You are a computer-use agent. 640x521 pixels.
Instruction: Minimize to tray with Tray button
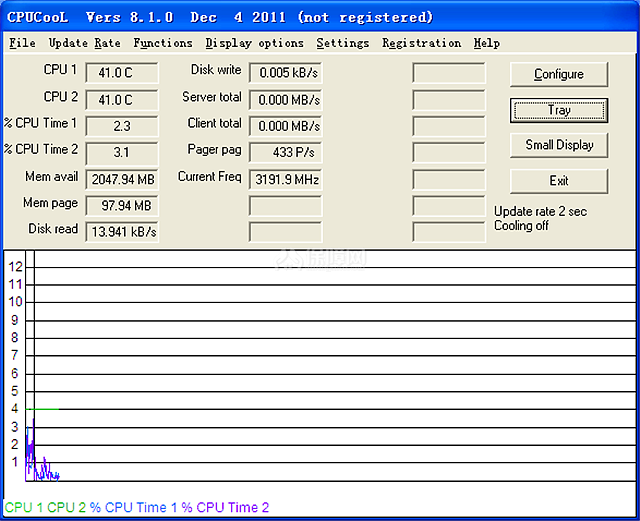558,109
